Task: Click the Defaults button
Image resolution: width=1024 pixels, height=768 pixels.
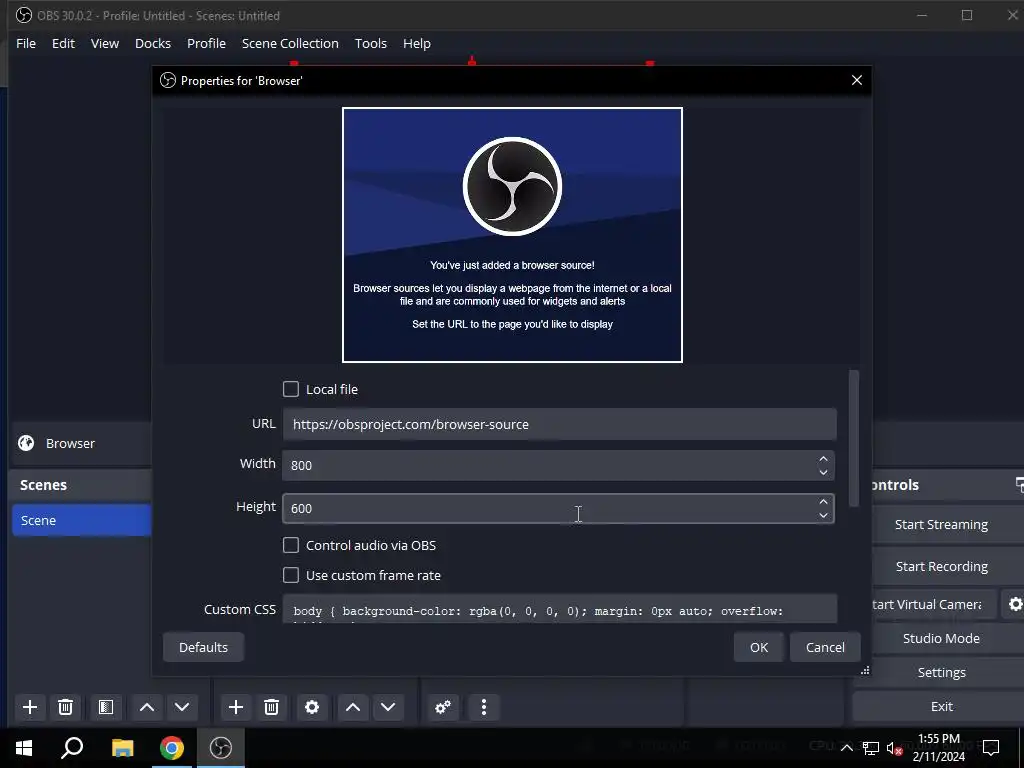Action: (203, 647)
